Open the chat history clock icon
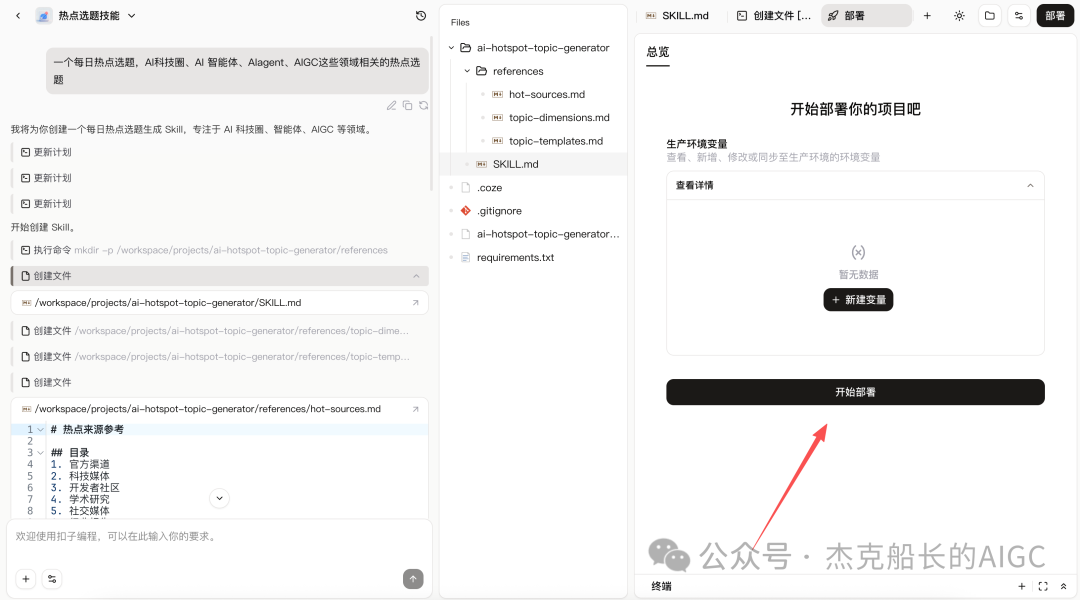 (x=421, y=15)
